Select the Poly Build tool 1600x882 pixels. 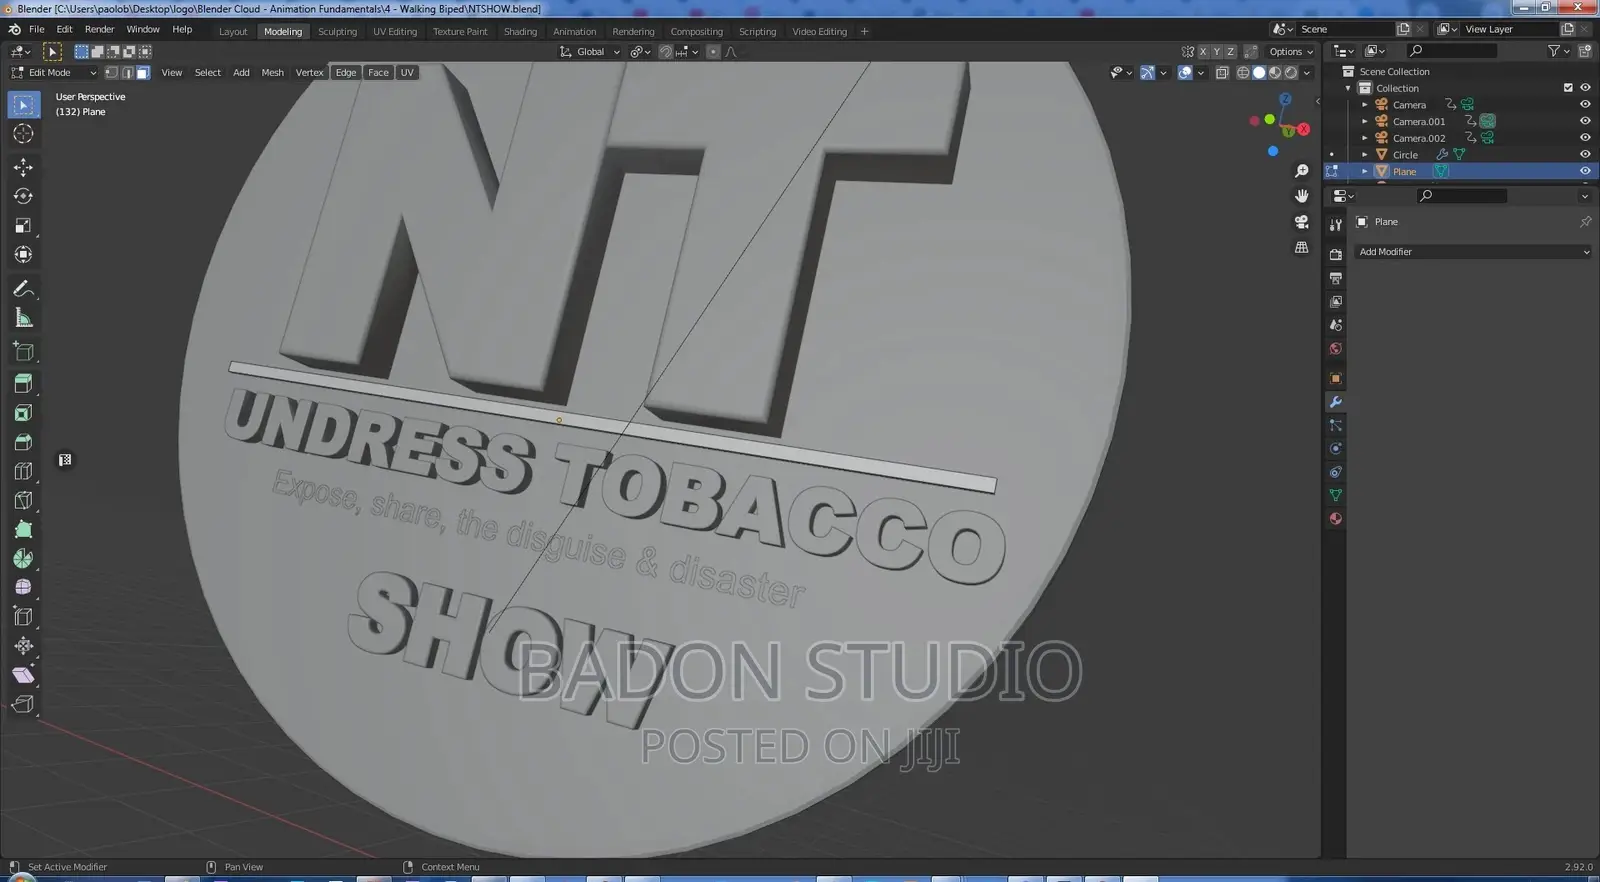[x=23, y=529]
